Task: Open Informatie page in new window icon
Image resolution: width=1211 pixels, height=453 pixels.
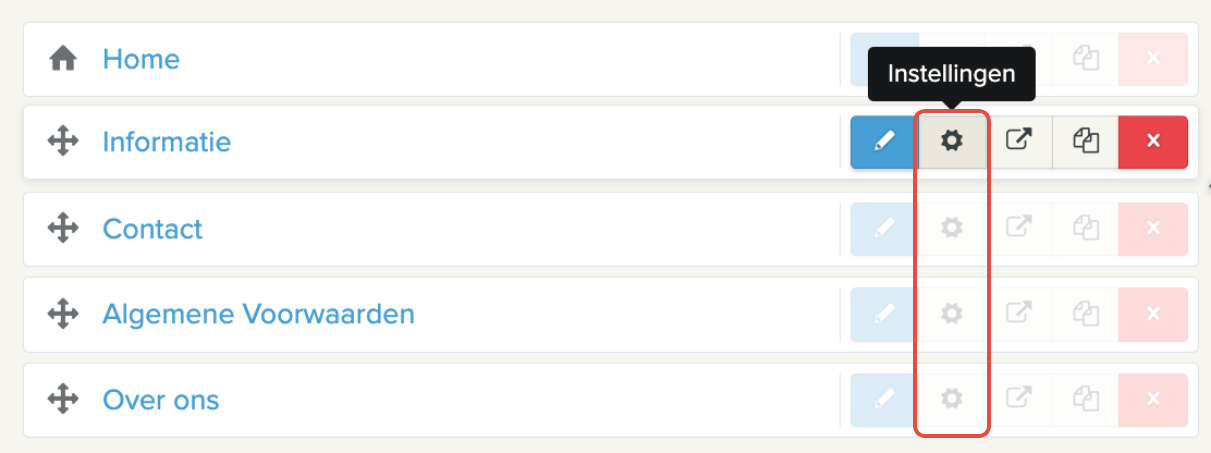Action: coord(1018,142)
